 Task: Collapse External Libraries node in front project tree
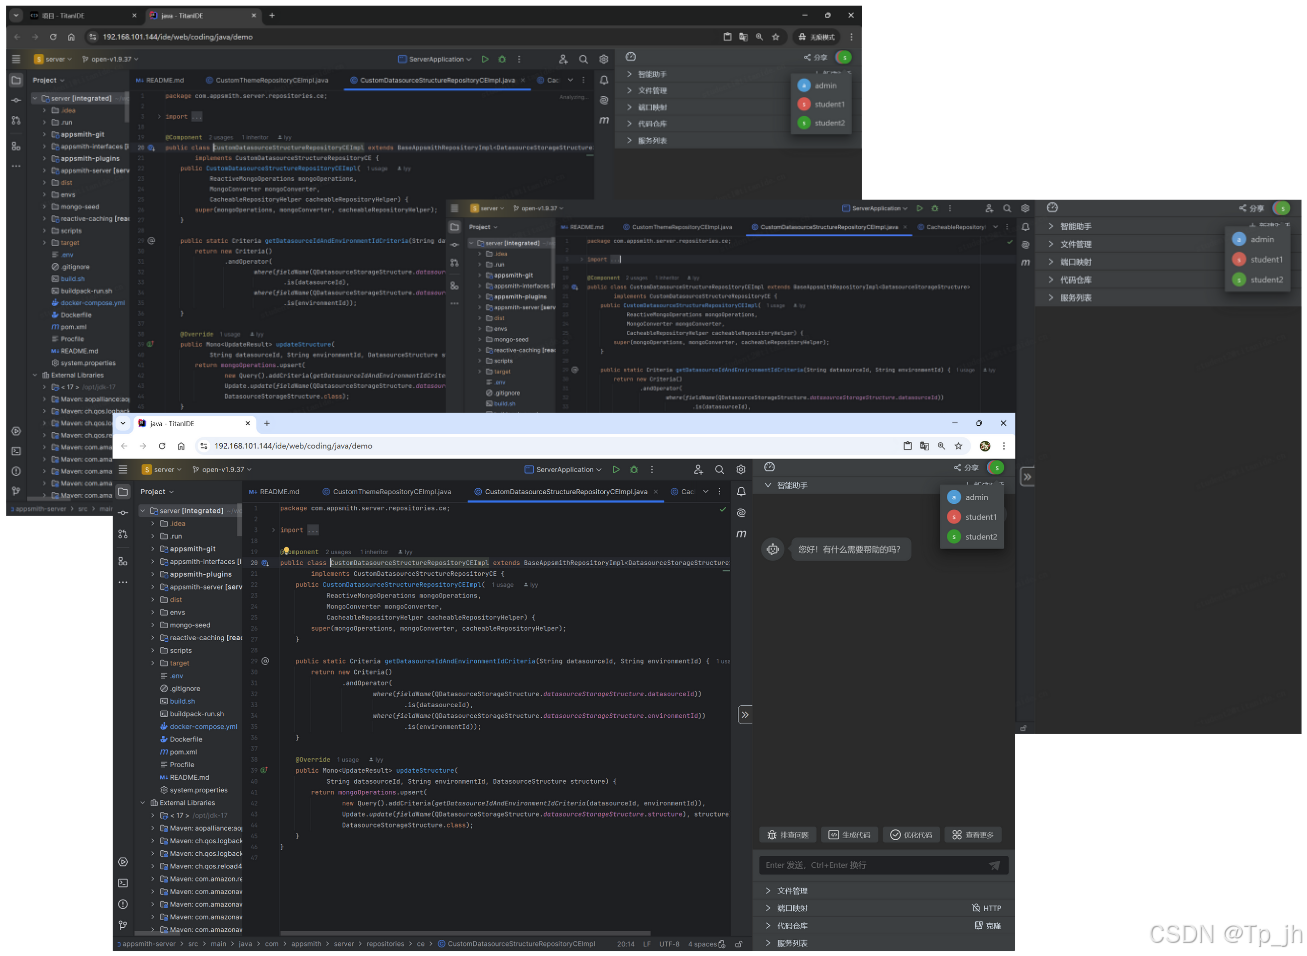(x=143, y=803)
